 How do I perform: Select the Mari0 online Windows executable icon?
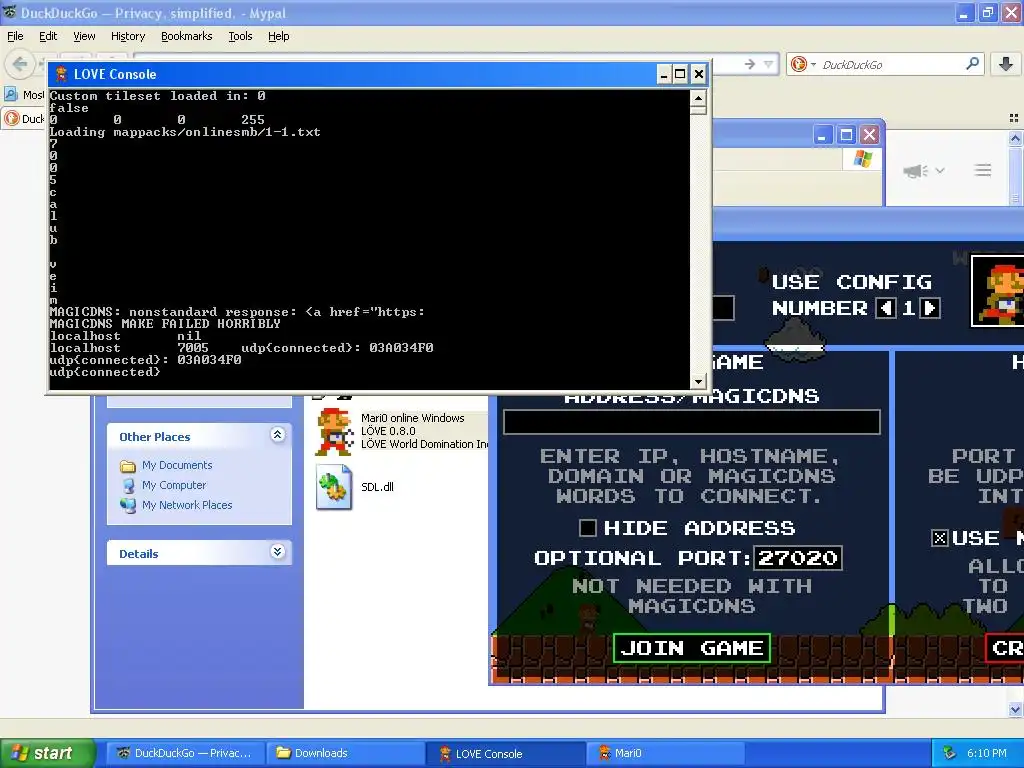tap(334, 432)
